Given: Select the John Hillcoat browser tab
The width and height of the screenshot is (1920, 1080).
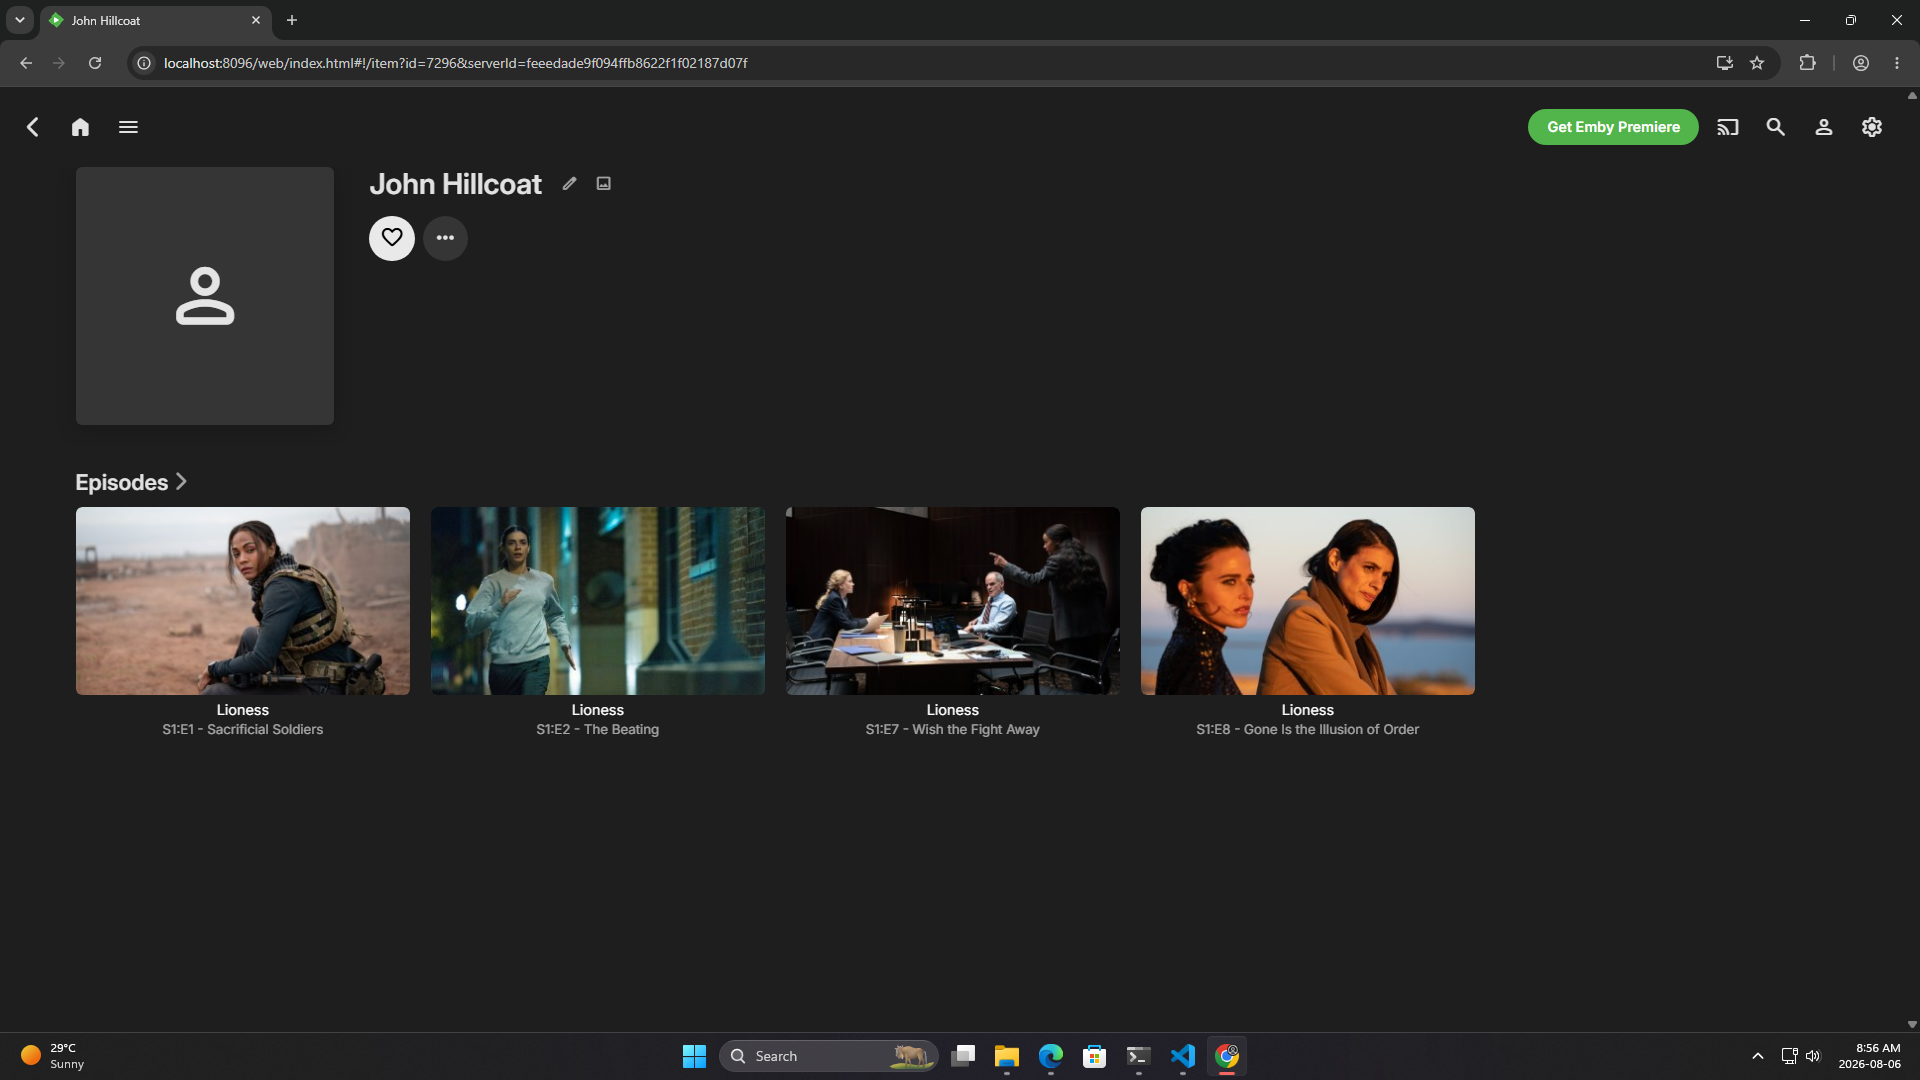Looking at the screenshot, I should click(155, 20).
